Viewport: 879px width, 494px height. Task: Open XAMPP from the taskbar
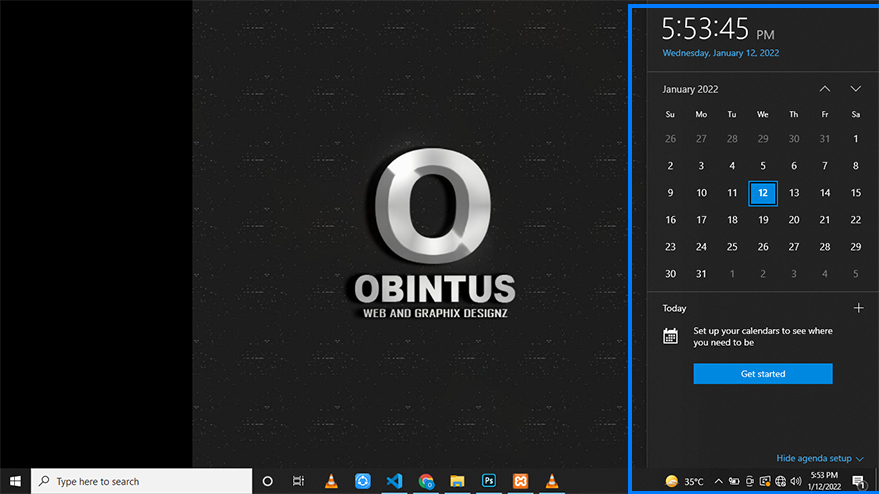520,481
